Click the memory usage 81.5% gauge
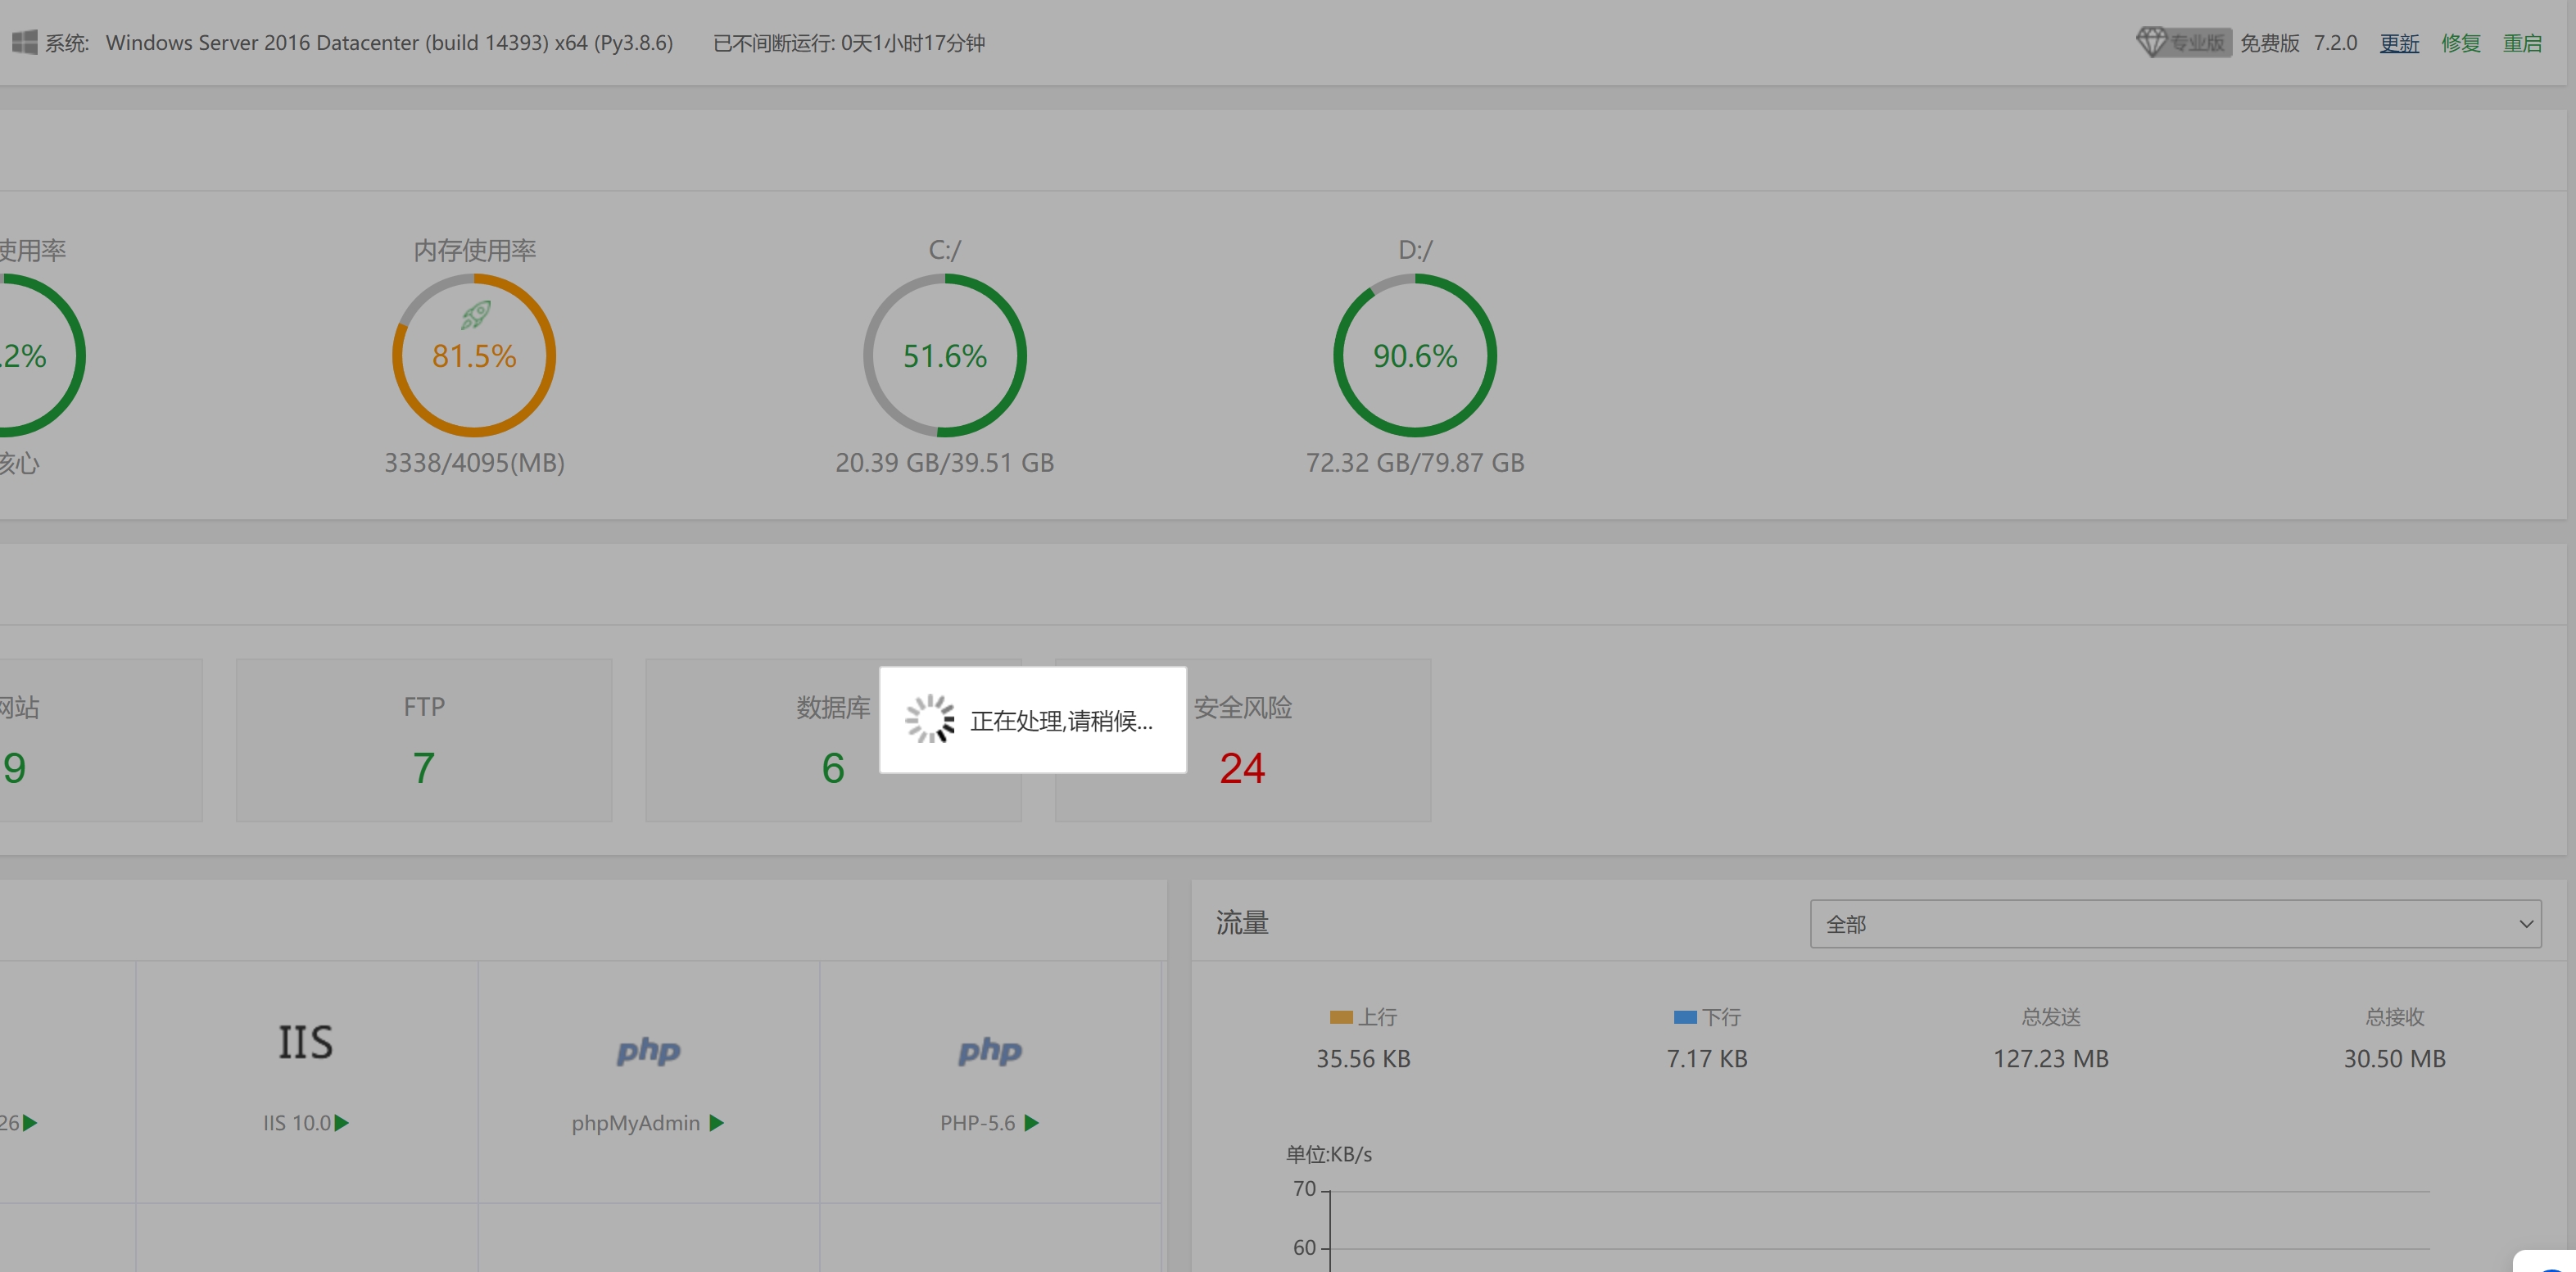This screenshot has width=2576, height=1272. (474, 355)
